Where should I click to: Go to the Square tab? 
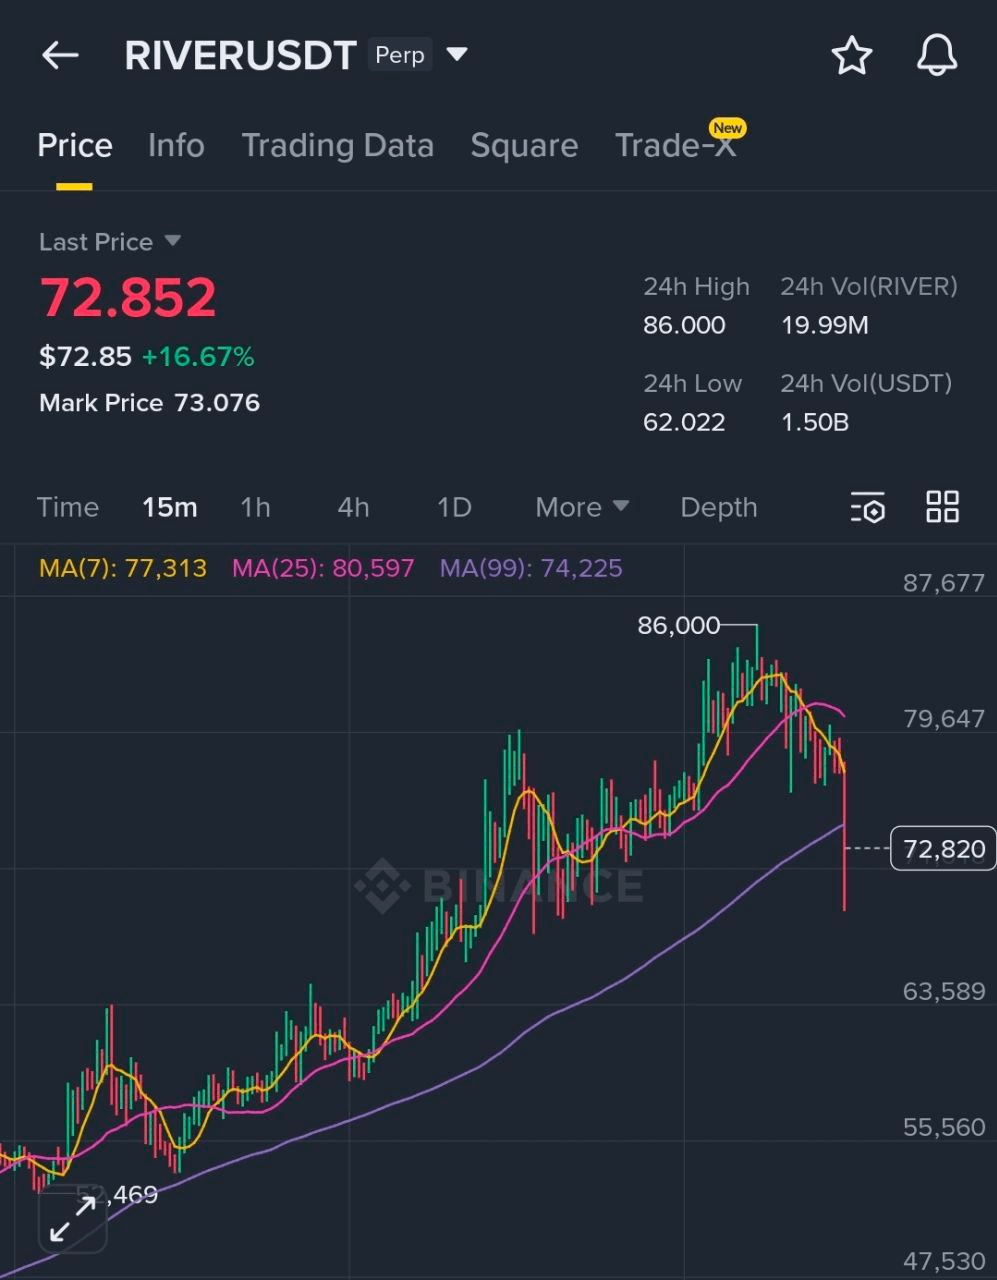[524, 146]
